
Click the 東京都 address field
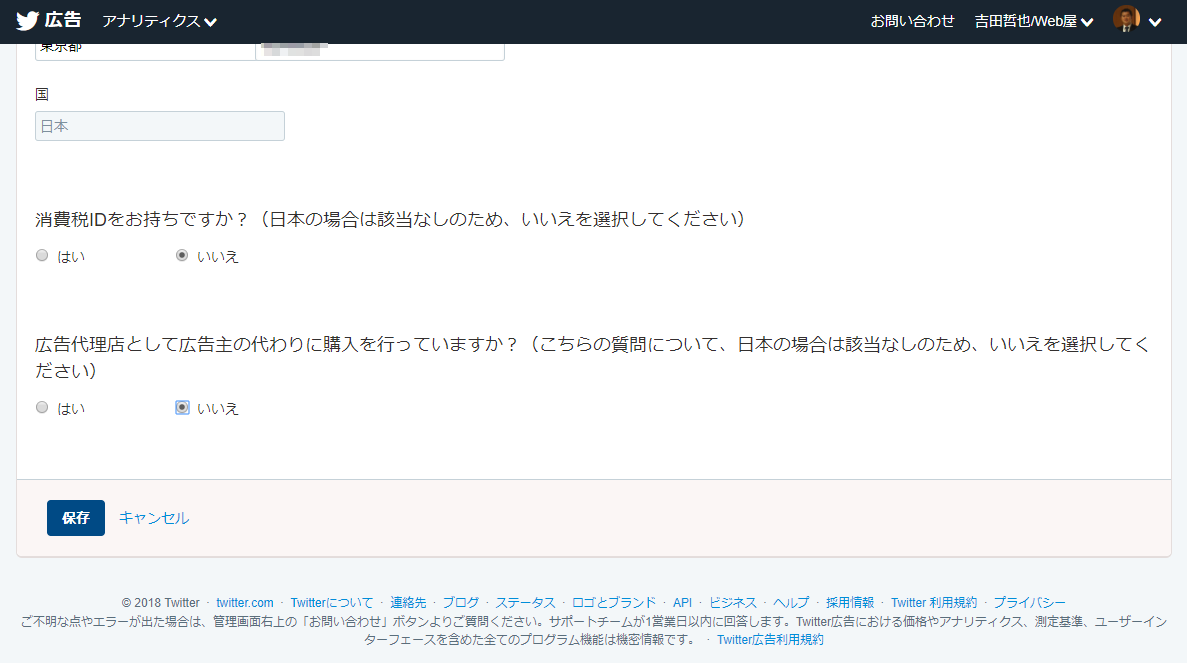tap(145, 50)
